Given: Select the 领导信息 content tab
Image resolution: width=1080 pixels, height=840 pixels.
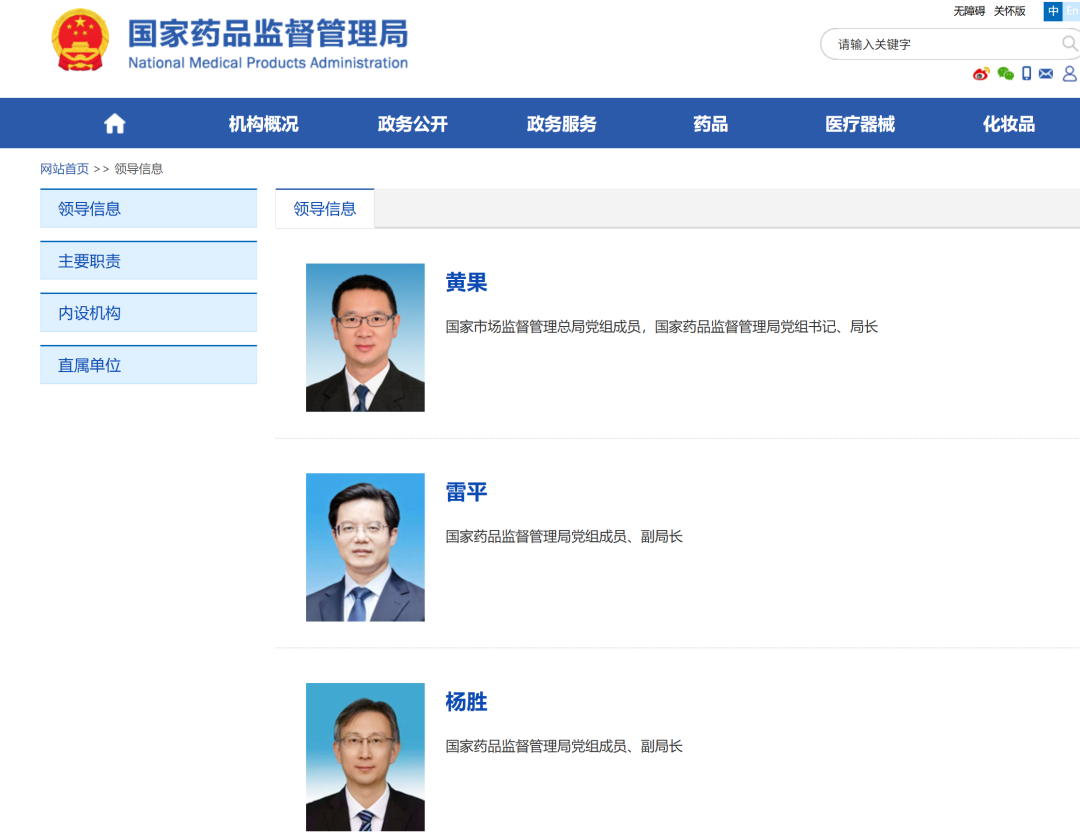Looking at the screenshot, I should point(324,208).
